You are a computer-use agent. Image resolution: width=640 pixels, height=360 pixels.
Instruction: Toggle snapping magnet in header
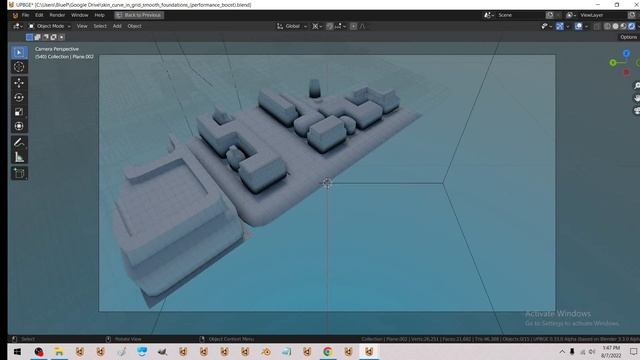point(329,26)
